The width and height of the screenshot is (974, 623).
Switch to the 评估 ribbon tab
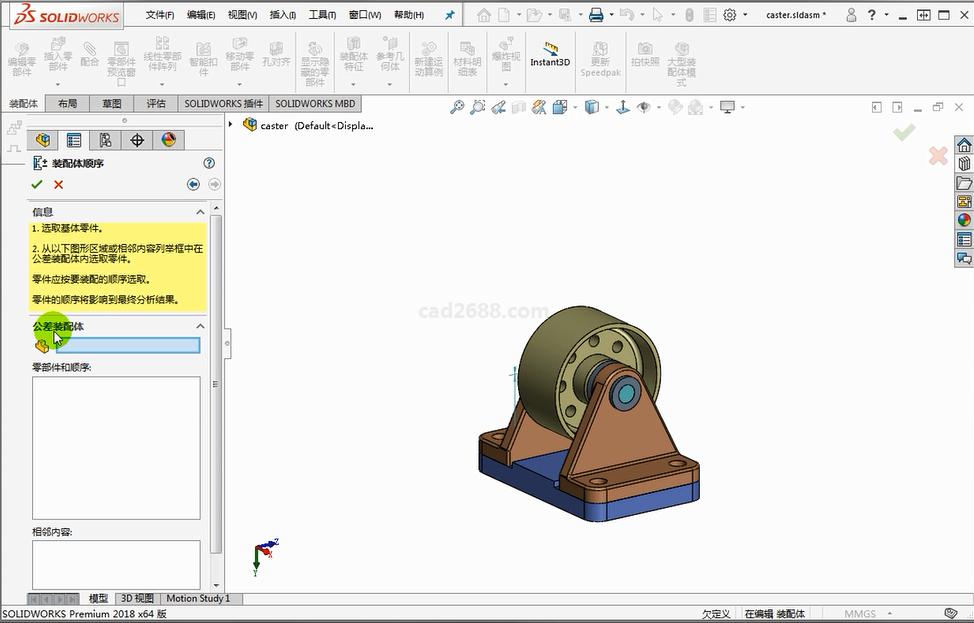[x=156, y=104]
